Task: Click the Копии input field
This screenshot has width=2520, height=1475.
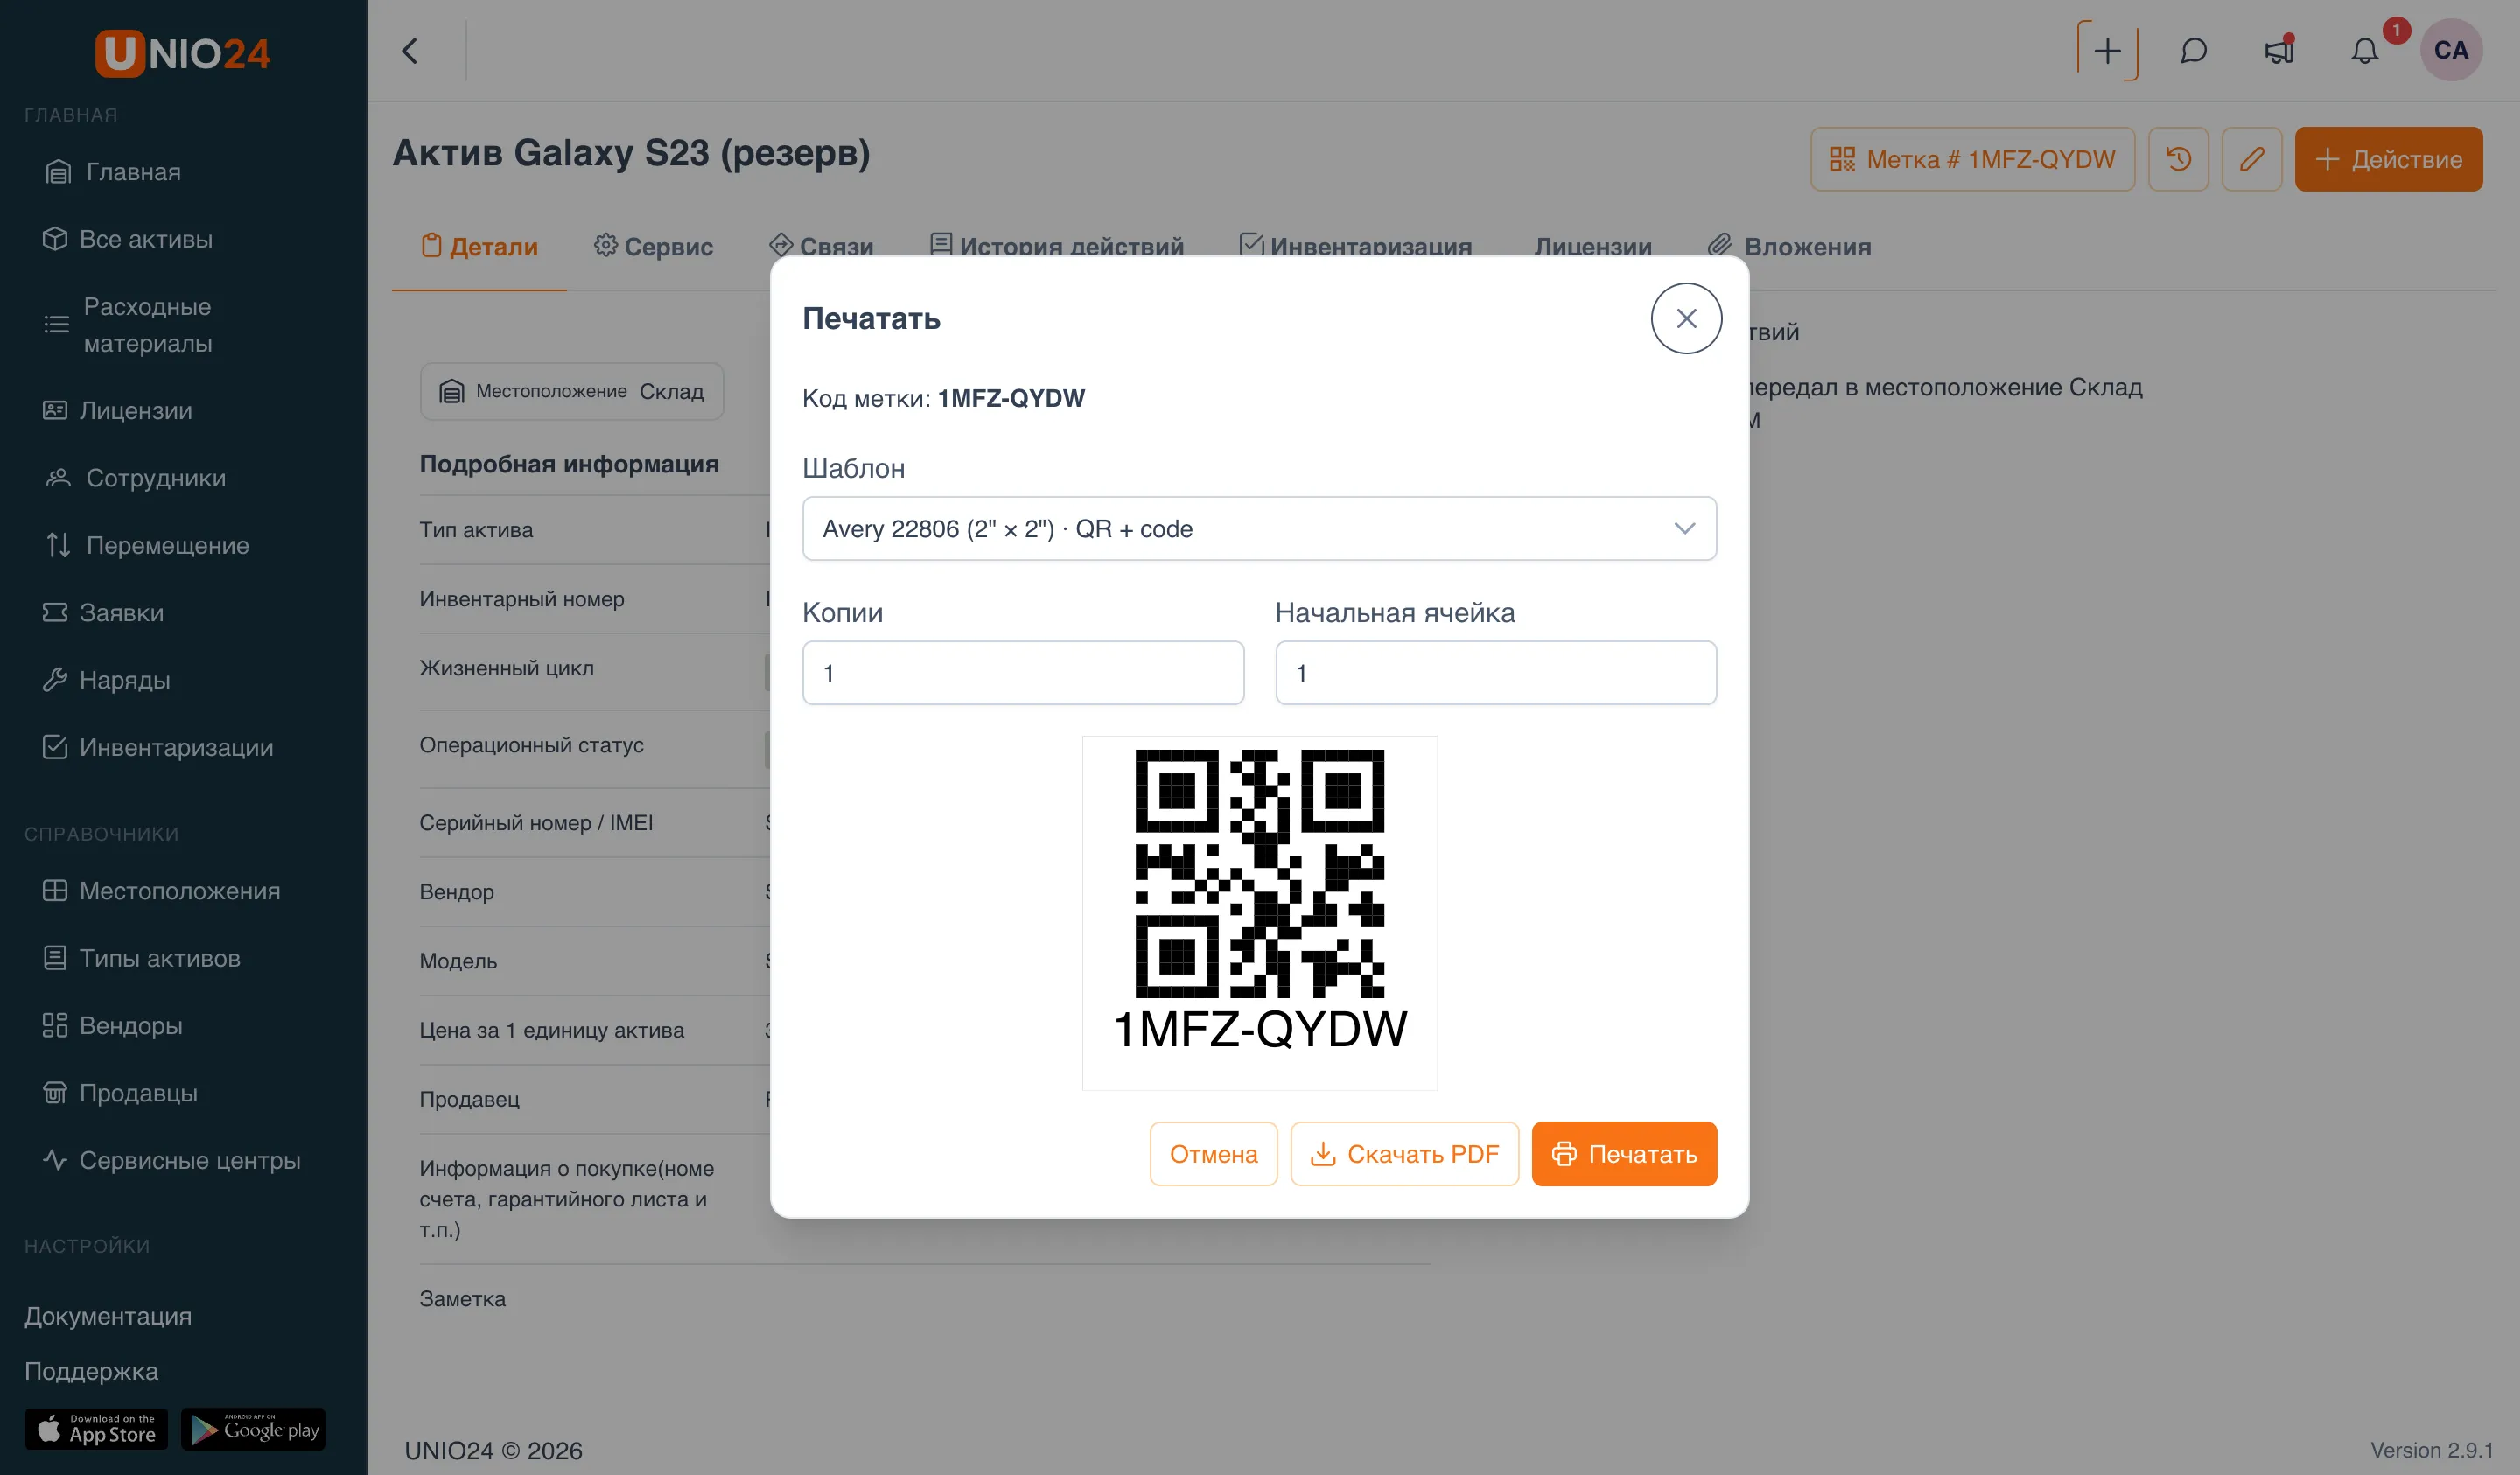Action: pyautogui.click(x=1023, y=672)
